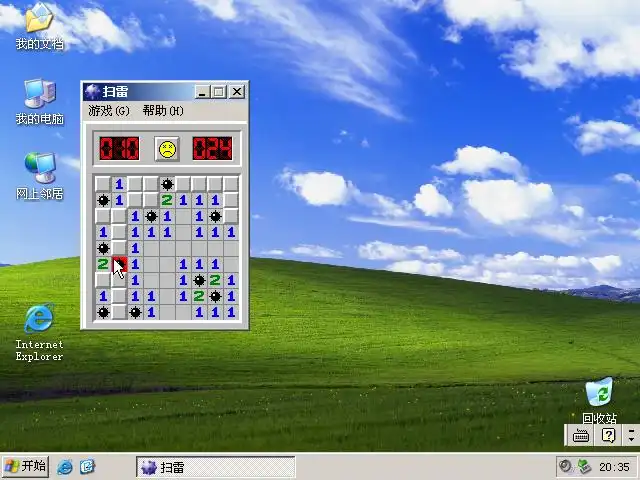Click the bottom-row mine left of a 1

click(135, 313)
